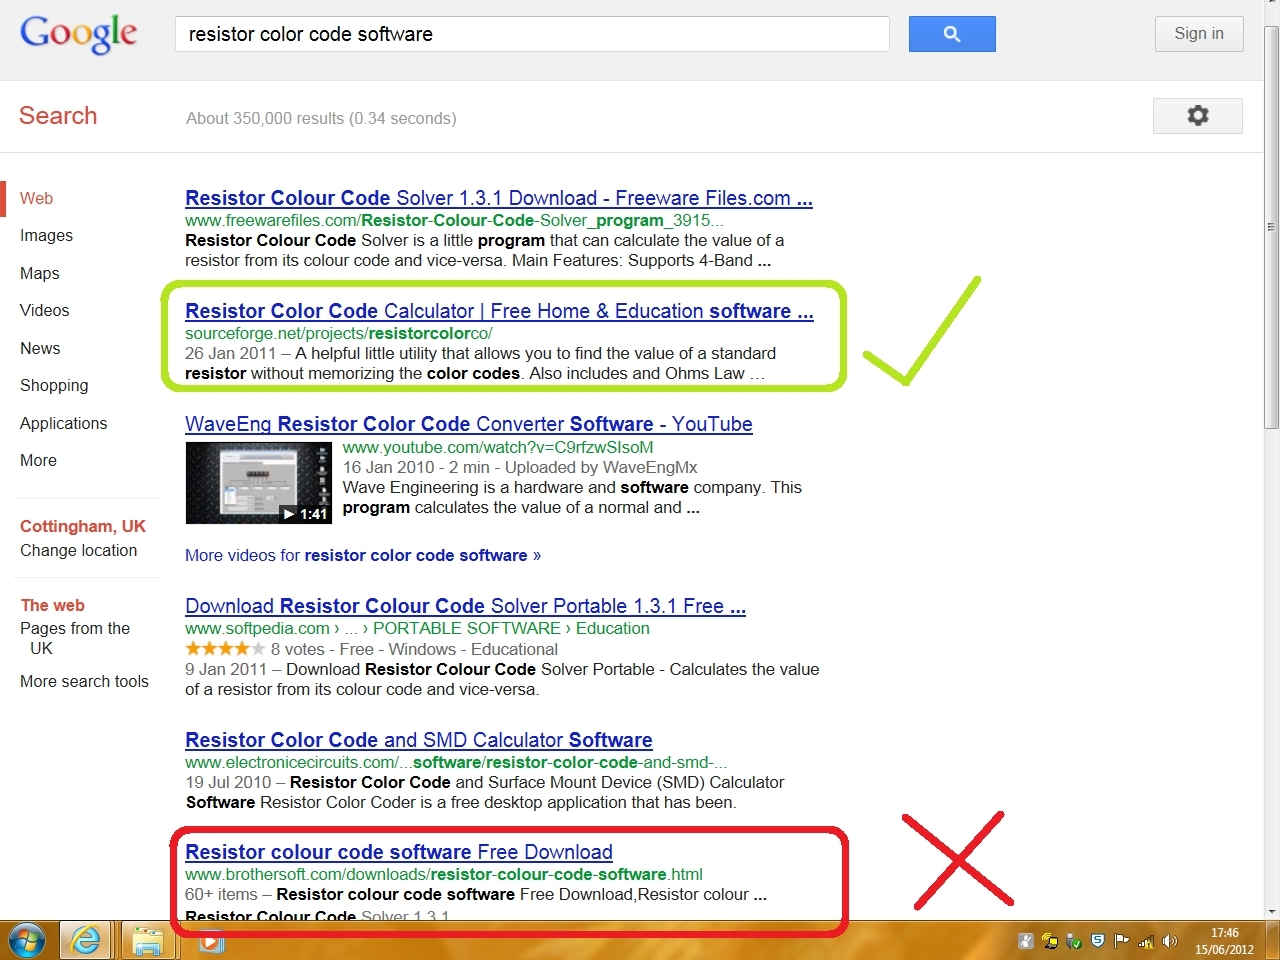
Task: Click the electronicecircuits.com URL text
Action: click(x=456, y=763)
